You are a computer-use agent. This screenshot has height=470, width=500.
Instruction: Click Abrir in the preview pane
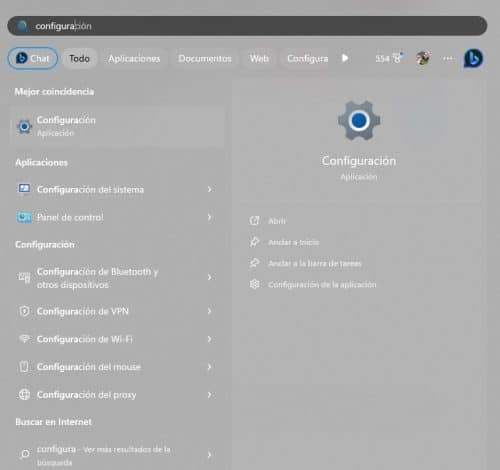[277, 221]
